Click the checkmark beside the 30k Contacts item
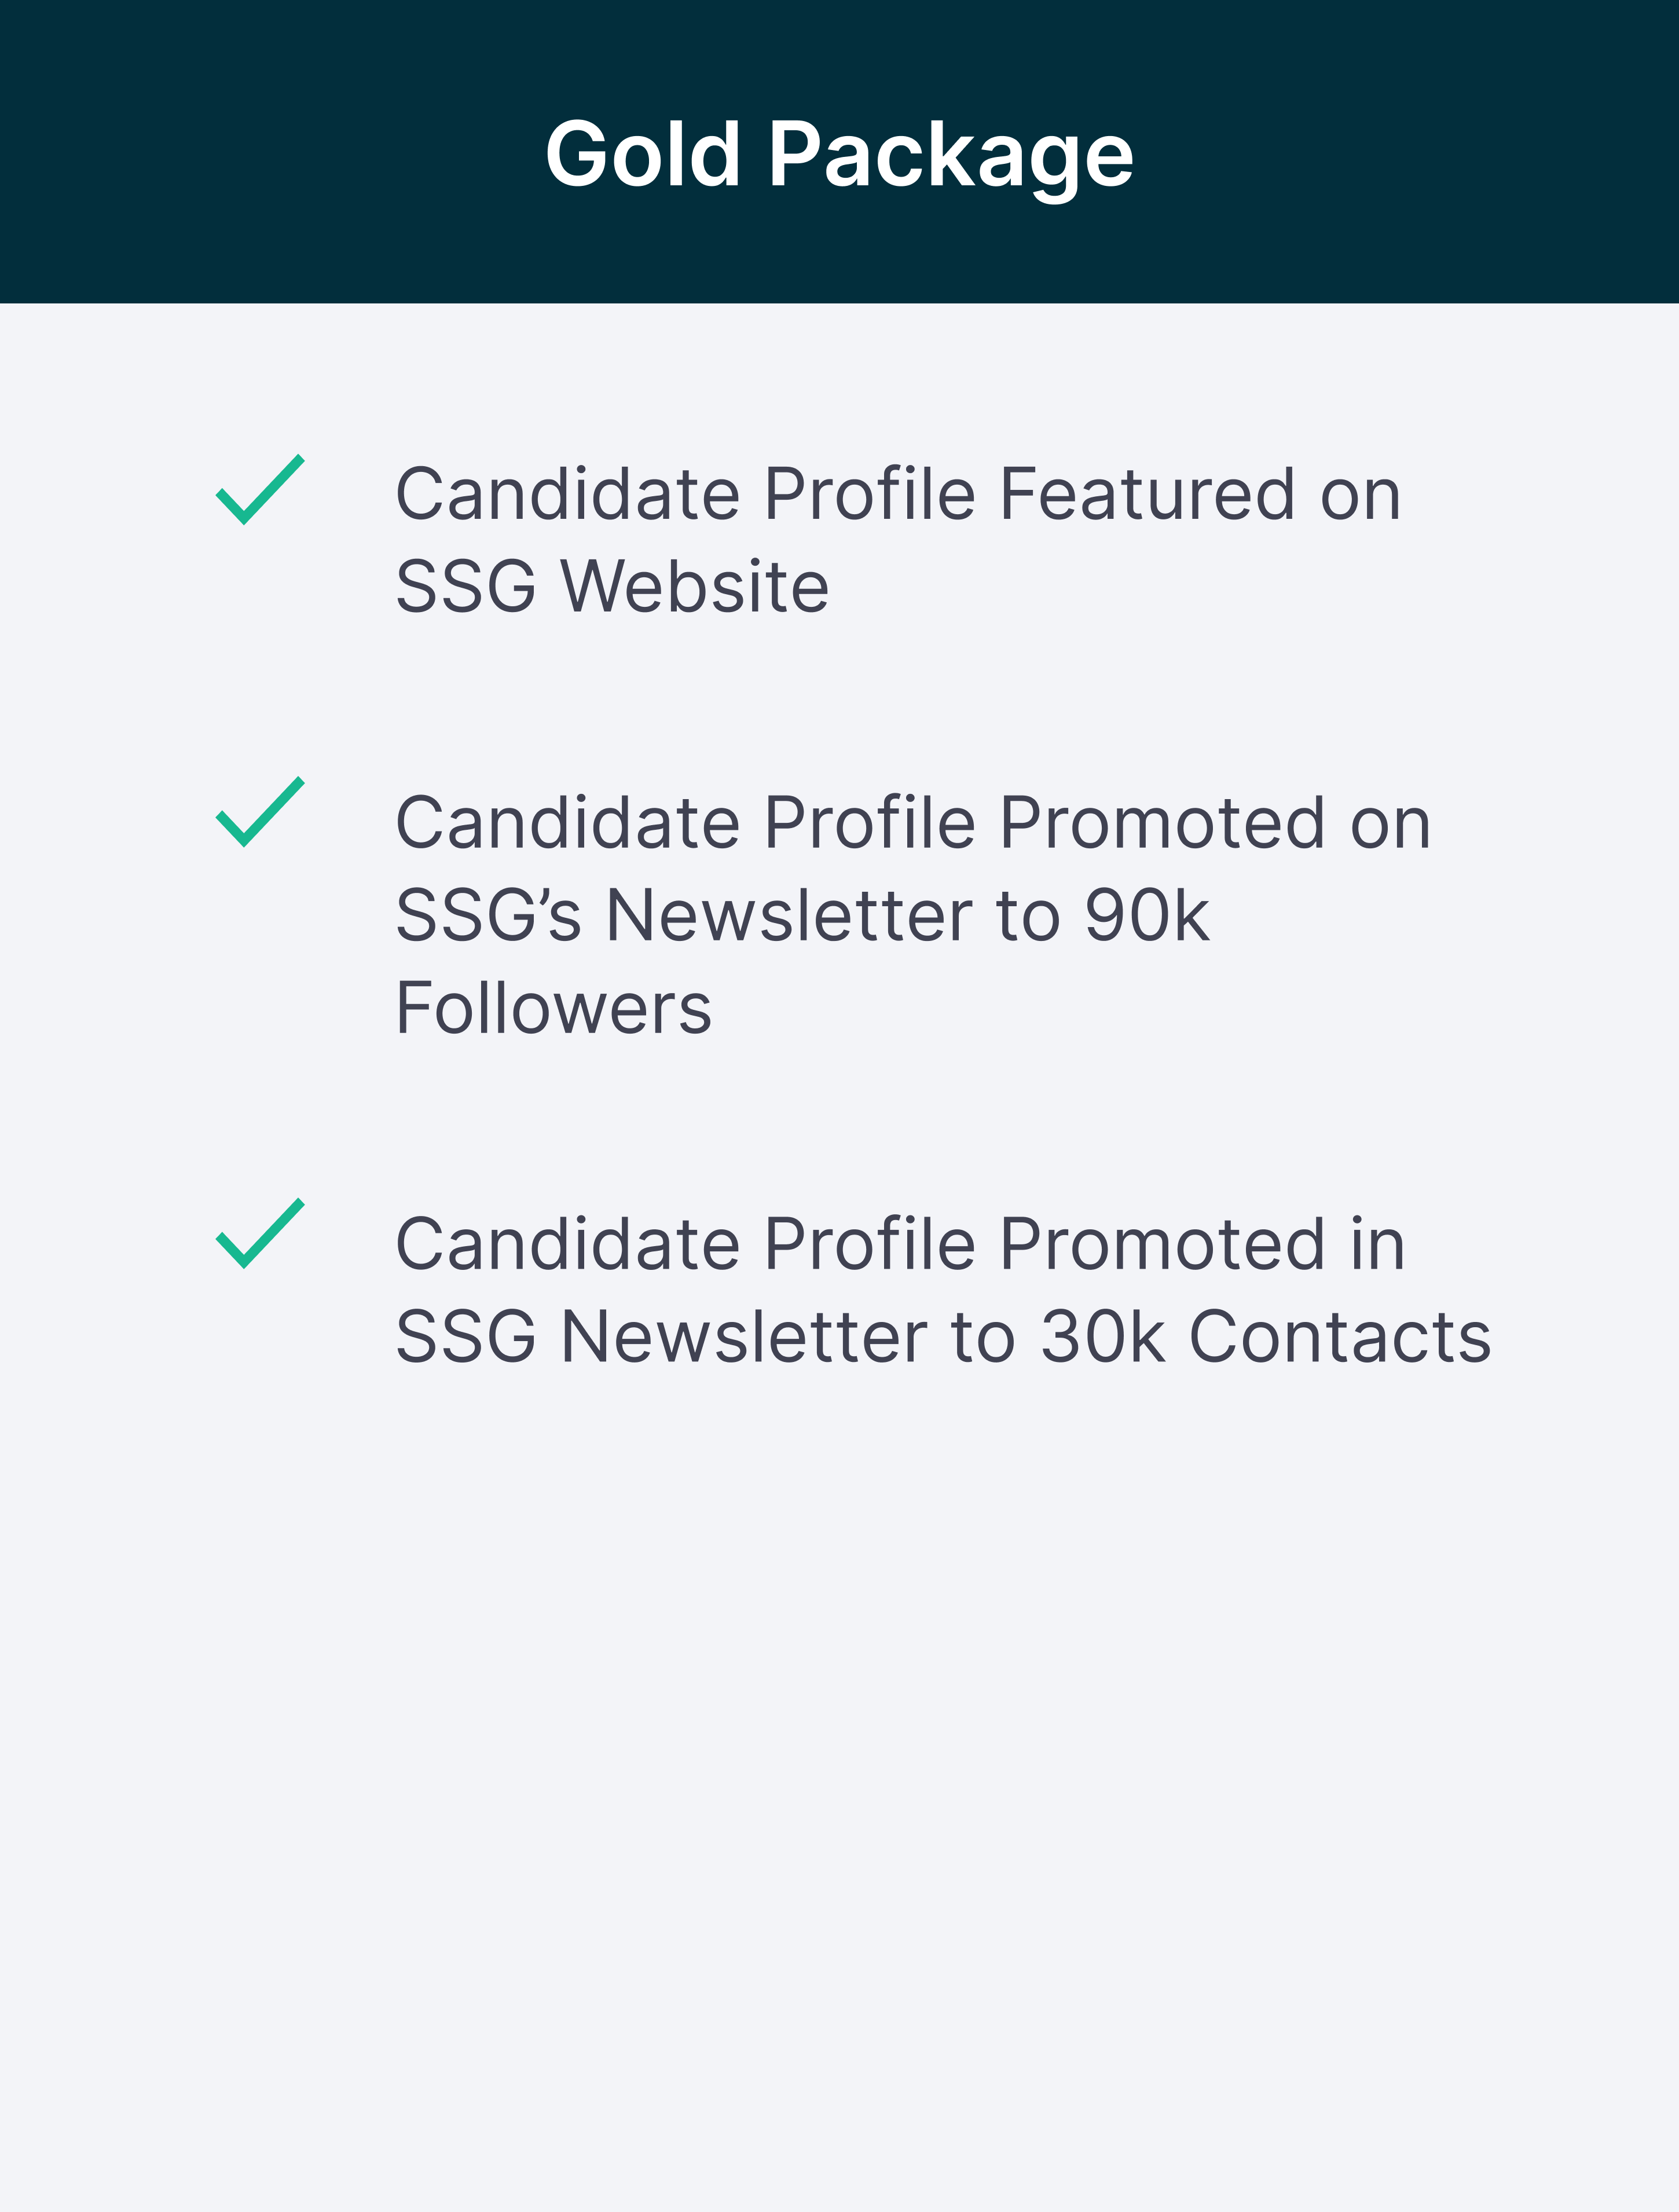1679x2212 pixels. point(260,1234)
